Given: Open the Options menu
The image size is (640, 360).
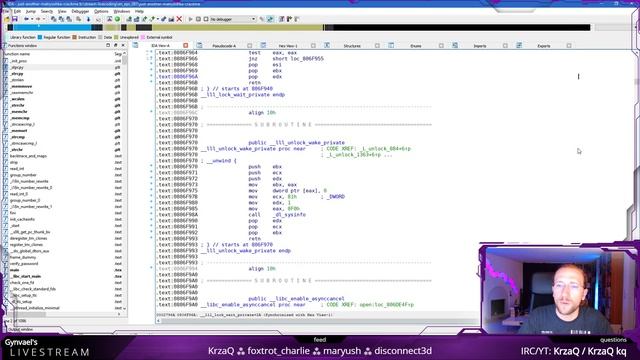Looking at the screenshot, I should pyautogui.click(x=101, y=11).
